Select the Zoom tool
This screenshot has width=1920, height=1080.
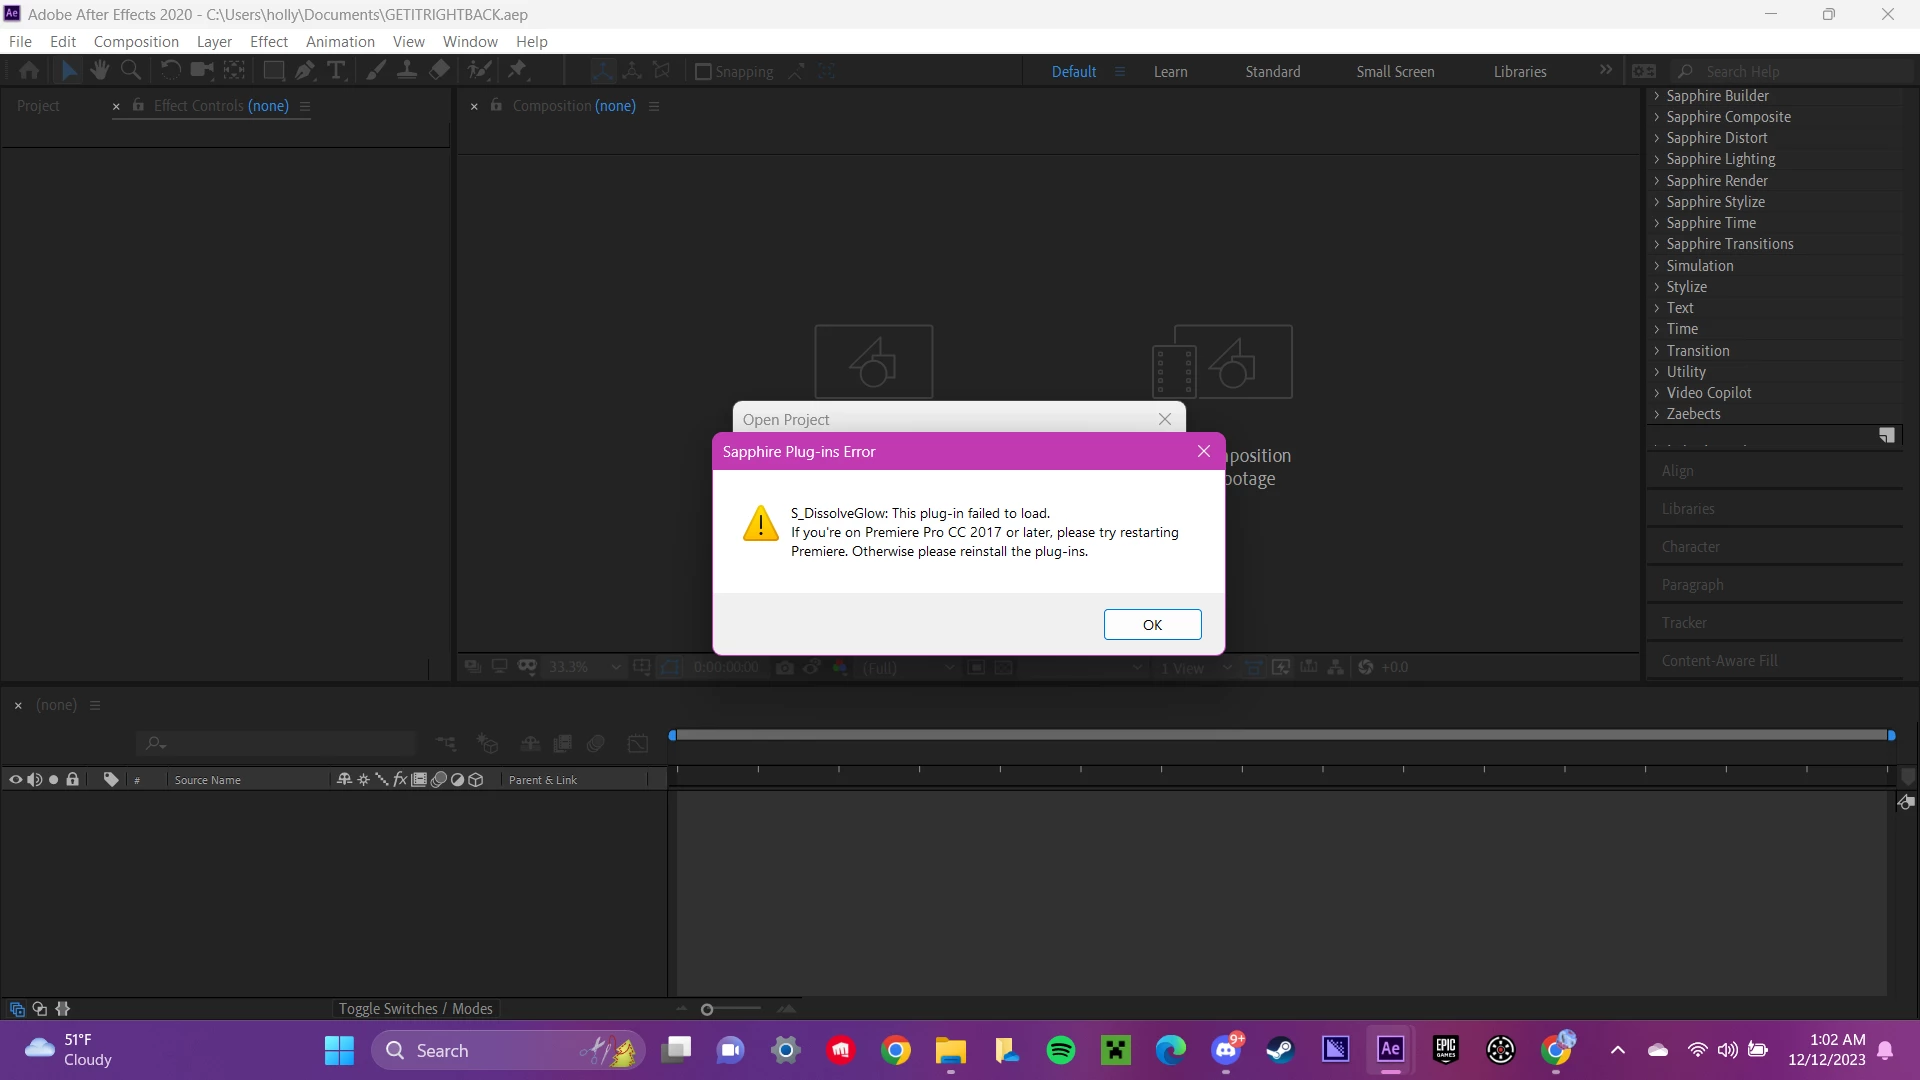(x=130, y=70)
